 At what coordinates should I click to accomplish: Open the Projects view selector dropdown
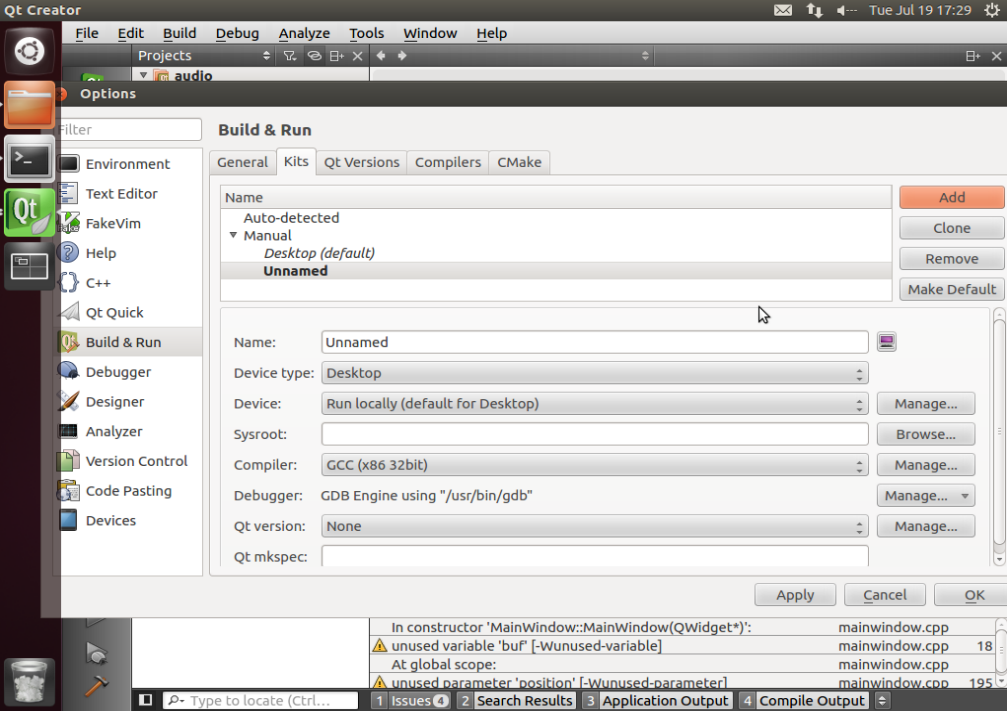click(x=203, y=56)
